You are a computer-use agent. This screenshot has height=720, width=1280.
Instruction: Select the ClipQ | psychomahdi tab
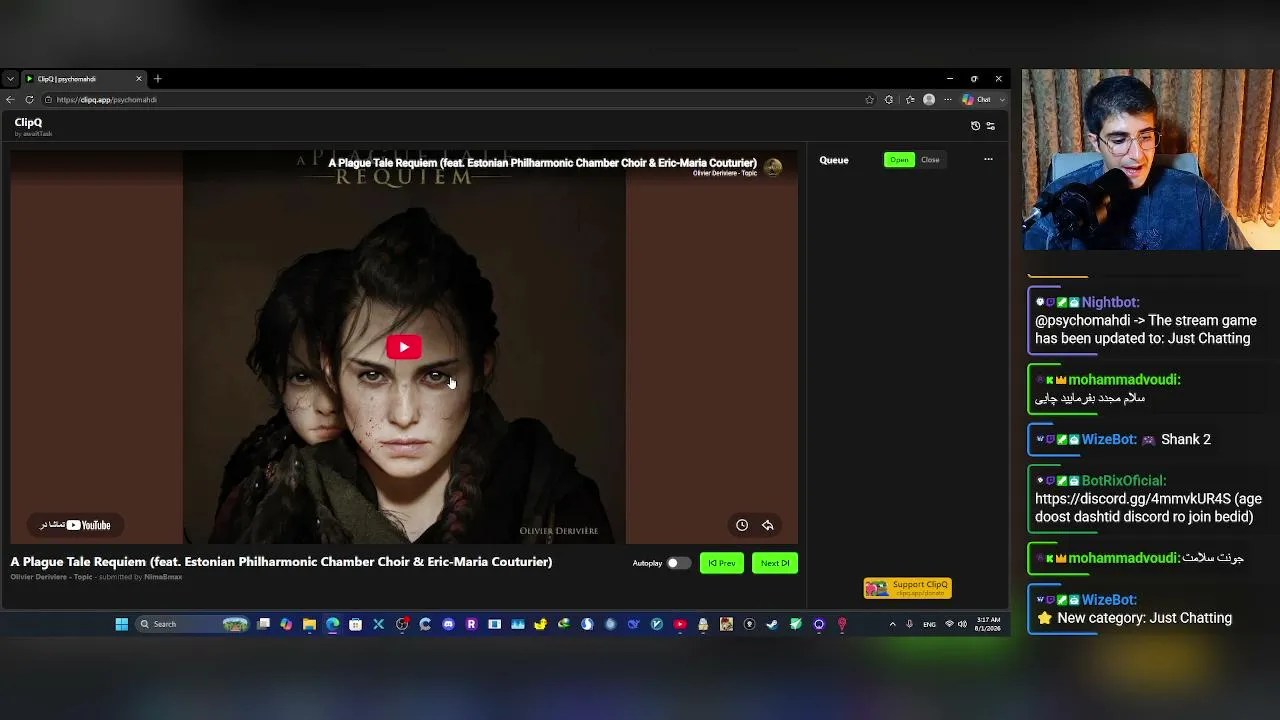(x=83, y=79)
